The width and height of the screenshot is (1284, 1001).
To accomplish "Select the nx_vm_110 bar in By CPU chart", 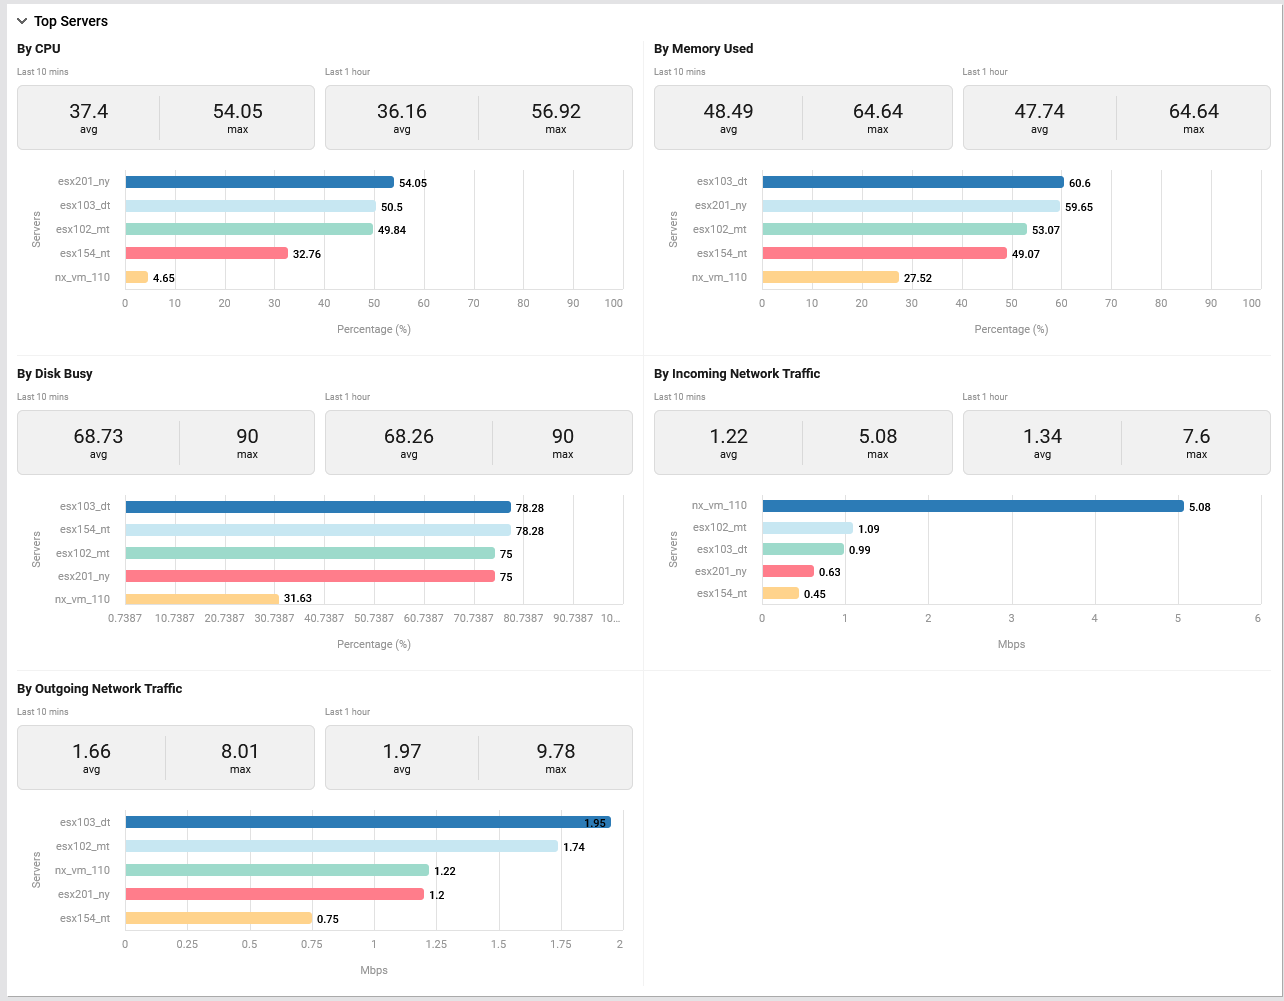I will pos(136,278).
